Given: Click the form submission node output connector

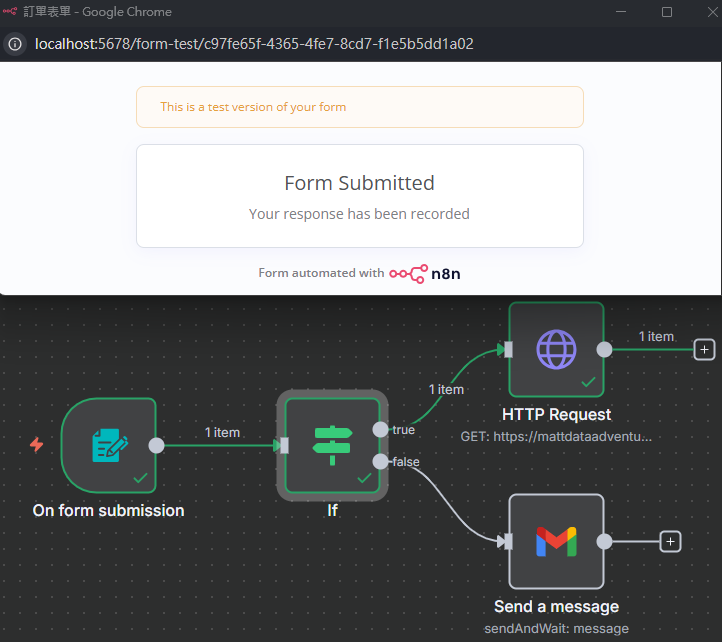Looking at the screenshot, I should click(157, 445).
